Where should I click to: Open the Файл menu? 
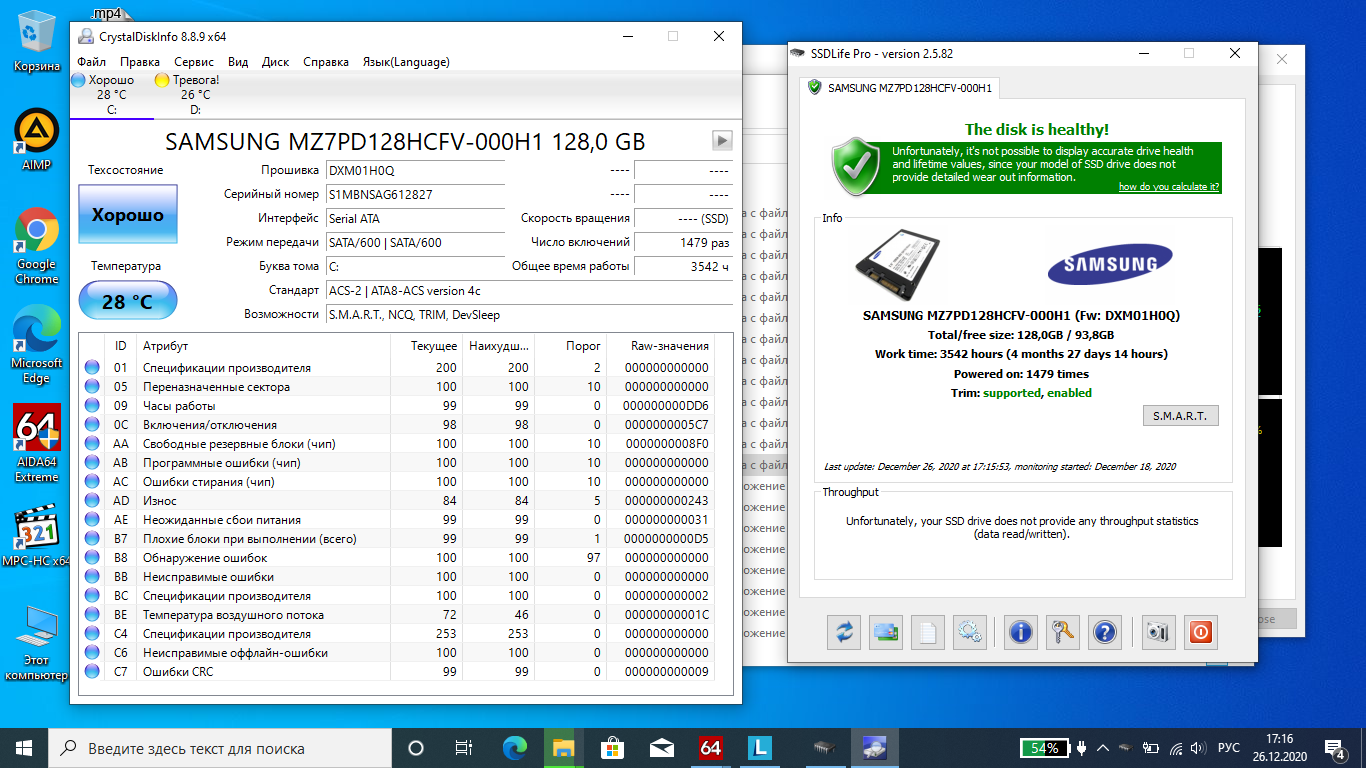coord(92,62)
